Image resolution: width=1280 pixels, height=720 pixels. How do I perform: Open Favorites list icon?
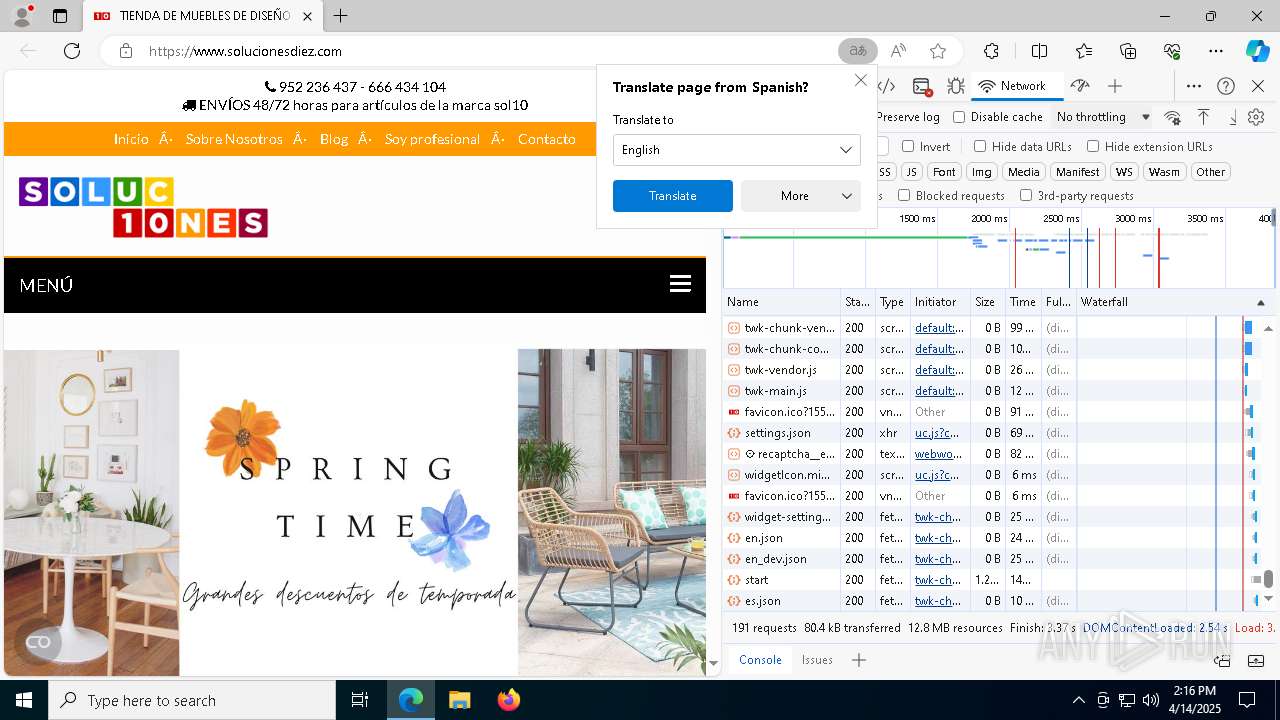coord(1084,51)
